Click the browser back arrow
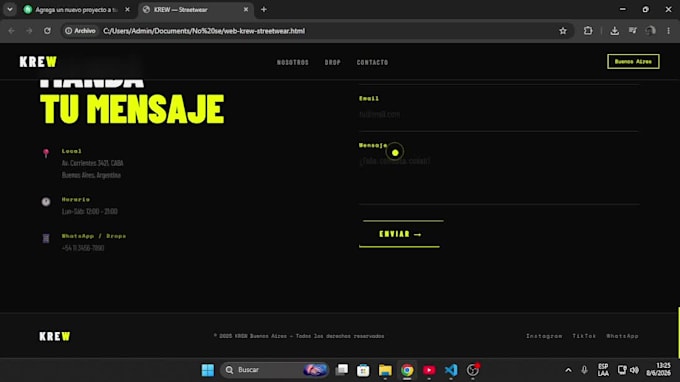This screenshot has height=382, width=680. [11, 31]
